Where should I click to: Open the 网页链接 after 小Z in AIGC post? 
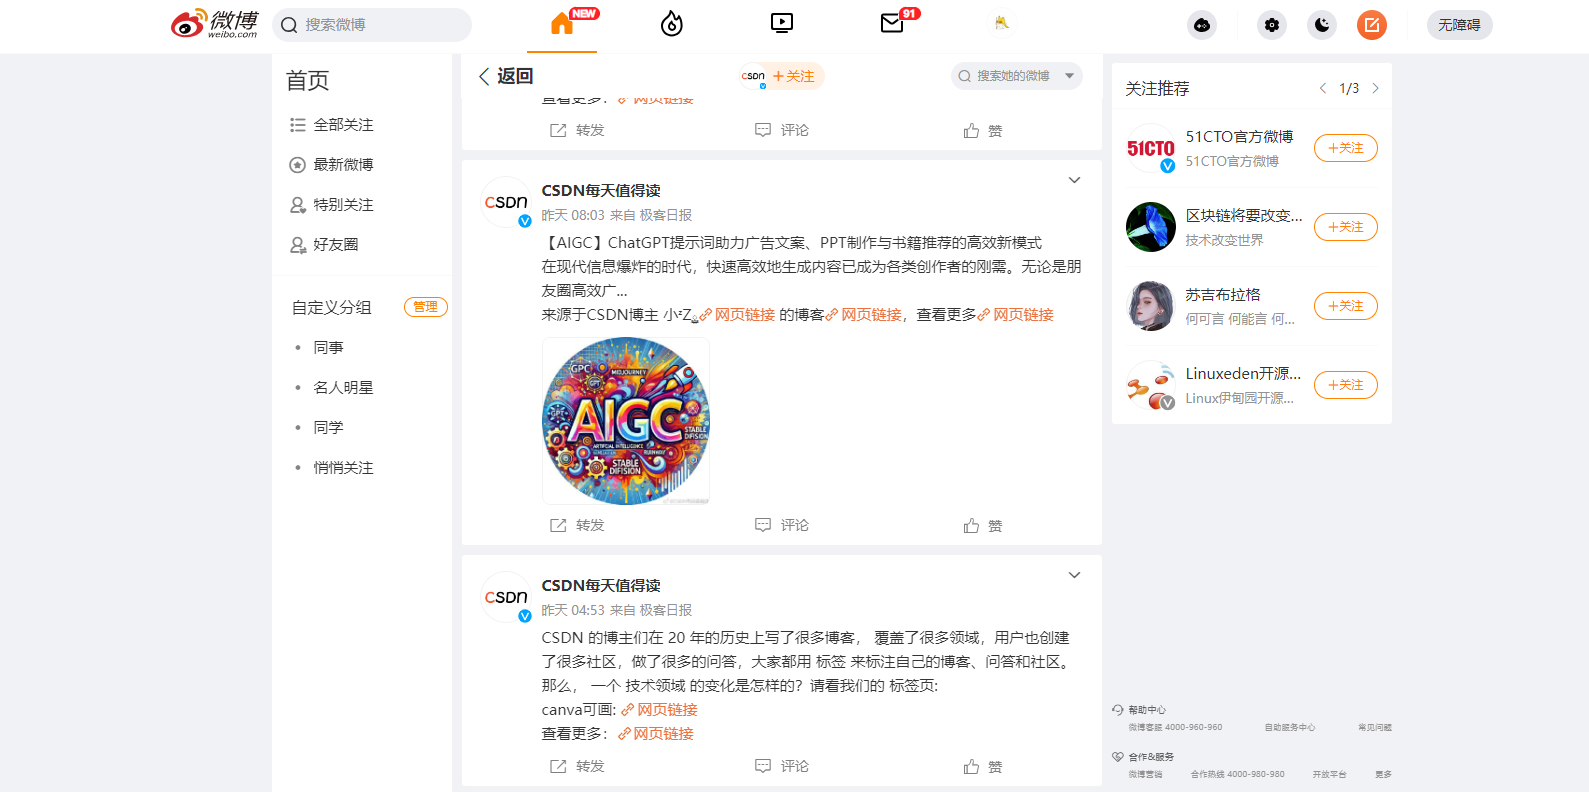point(737,315)
